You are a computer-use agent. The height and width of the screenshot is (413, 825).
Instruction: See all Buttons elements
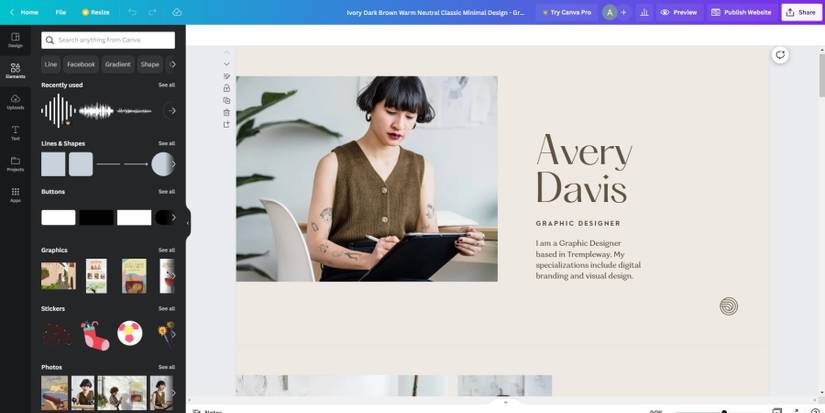tap(167, 192)
